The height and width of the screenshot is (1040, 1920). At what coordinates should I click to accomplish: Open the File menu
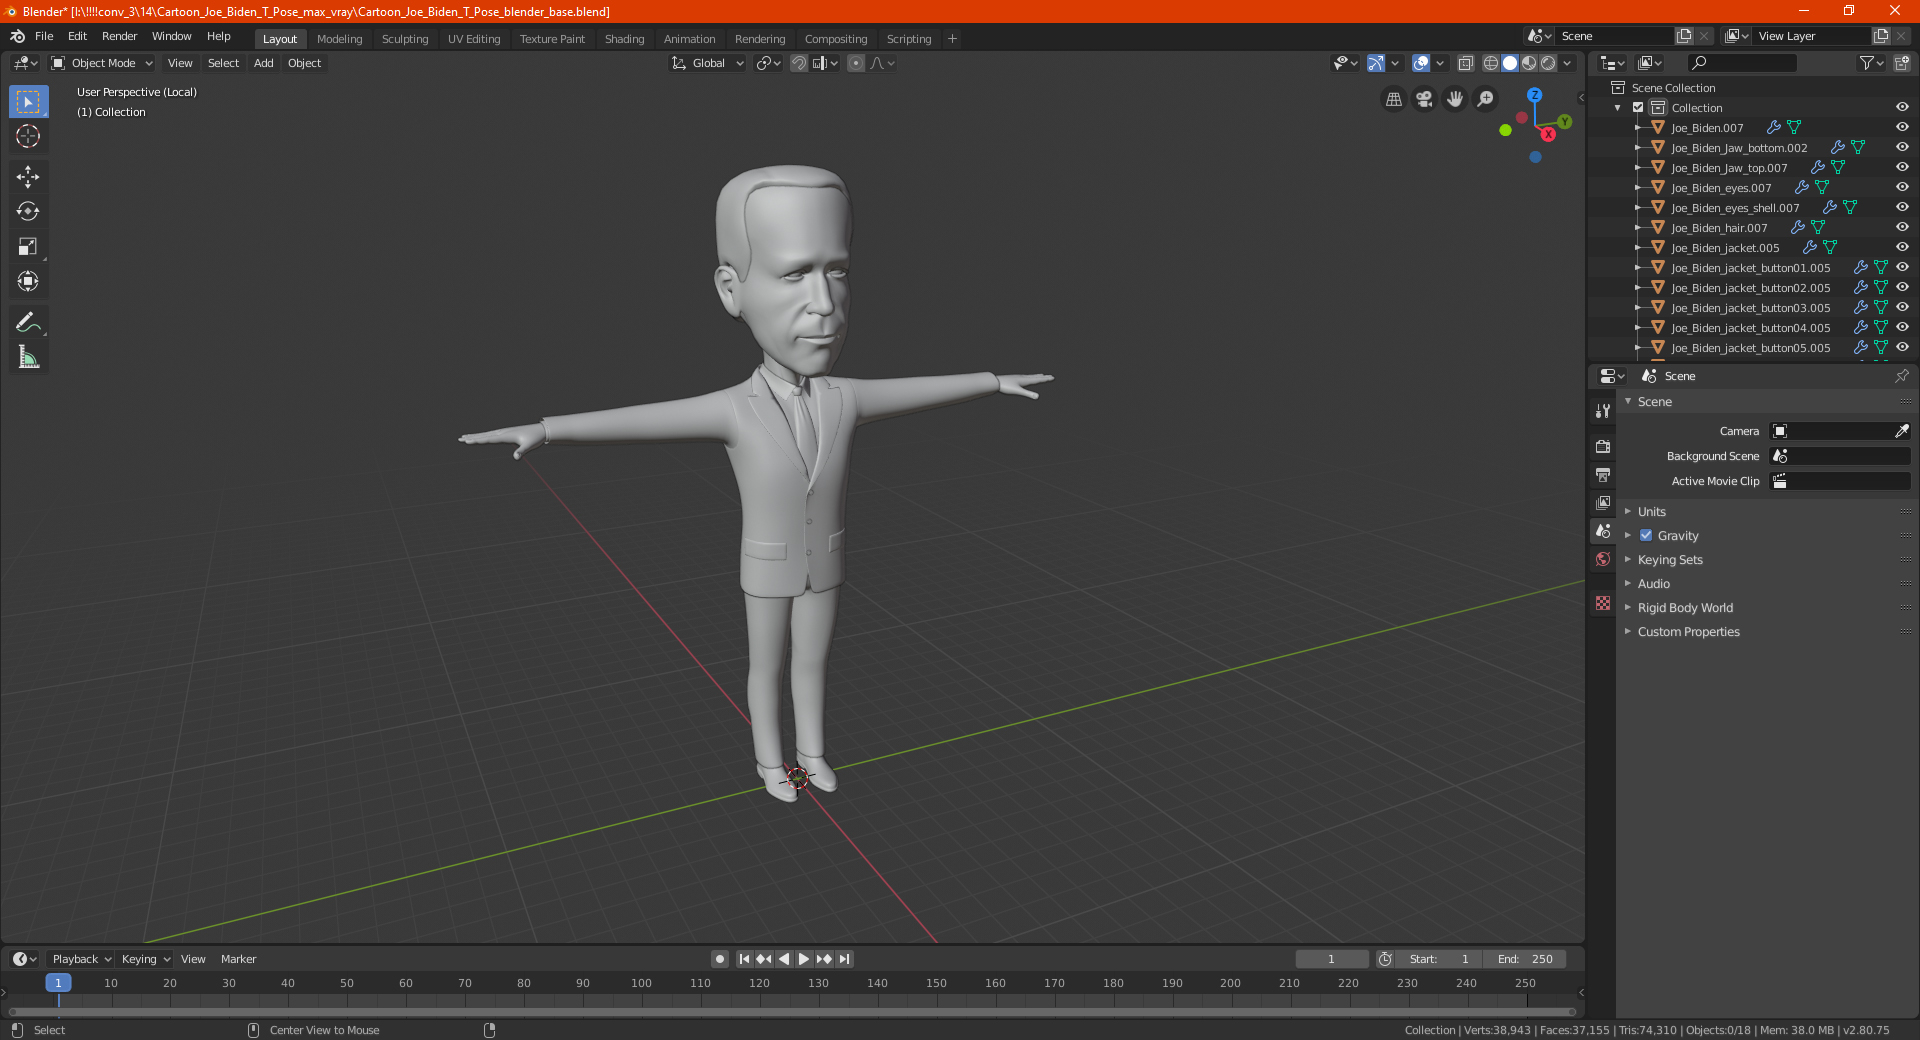pyautogui.click(x=44, y=36)
